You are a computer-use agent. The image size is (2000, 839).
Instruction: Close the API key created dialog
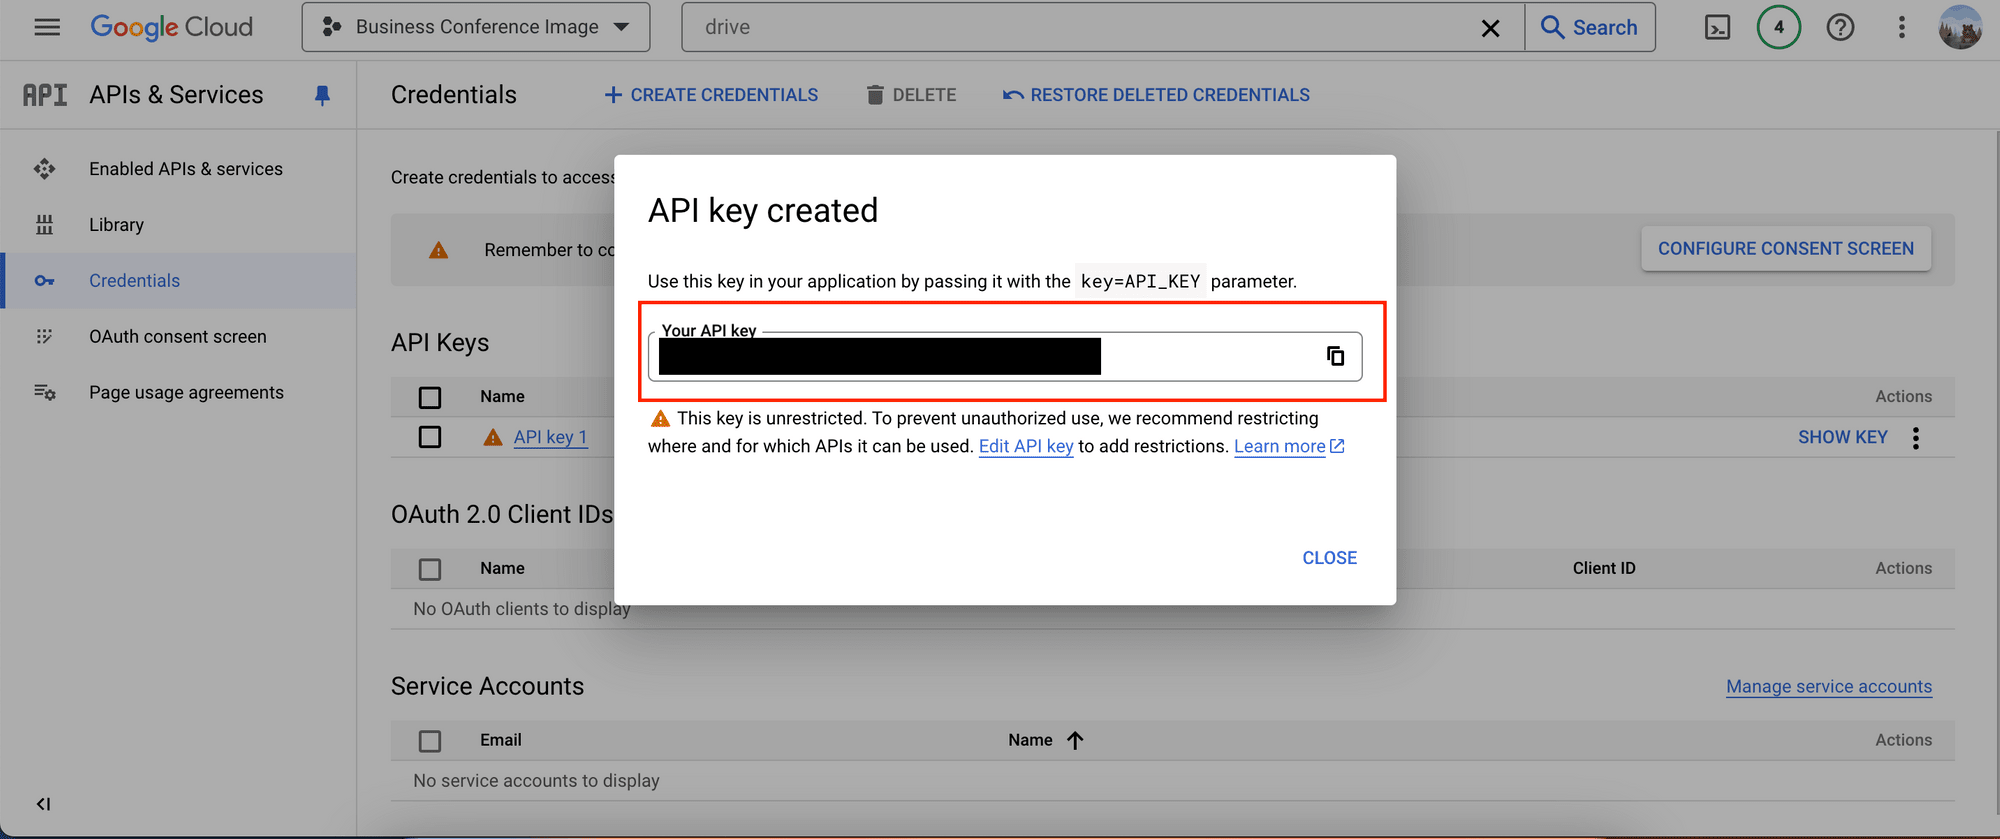point(1329,558)
